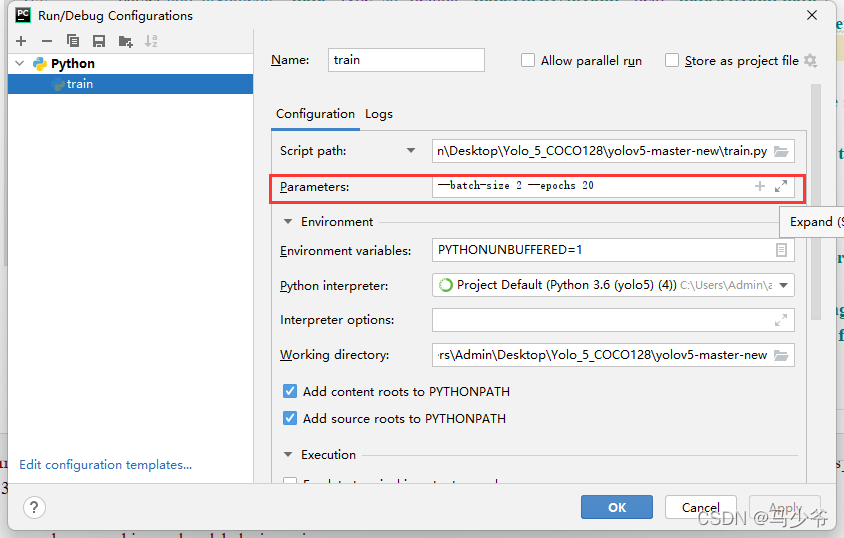Switch to the Configuration tab
This screenshot has width=844, height=538.
315,114
